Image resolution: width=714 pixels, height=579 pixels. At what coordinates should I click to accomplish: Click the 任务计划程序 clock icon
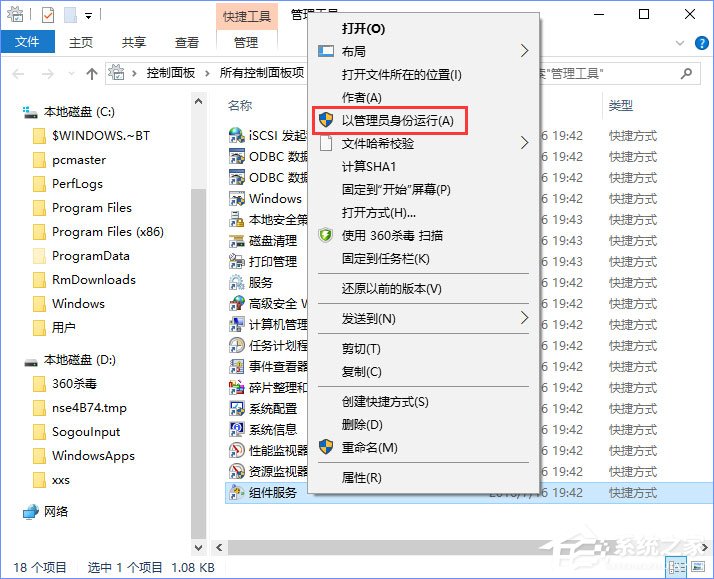click(237, 345)
